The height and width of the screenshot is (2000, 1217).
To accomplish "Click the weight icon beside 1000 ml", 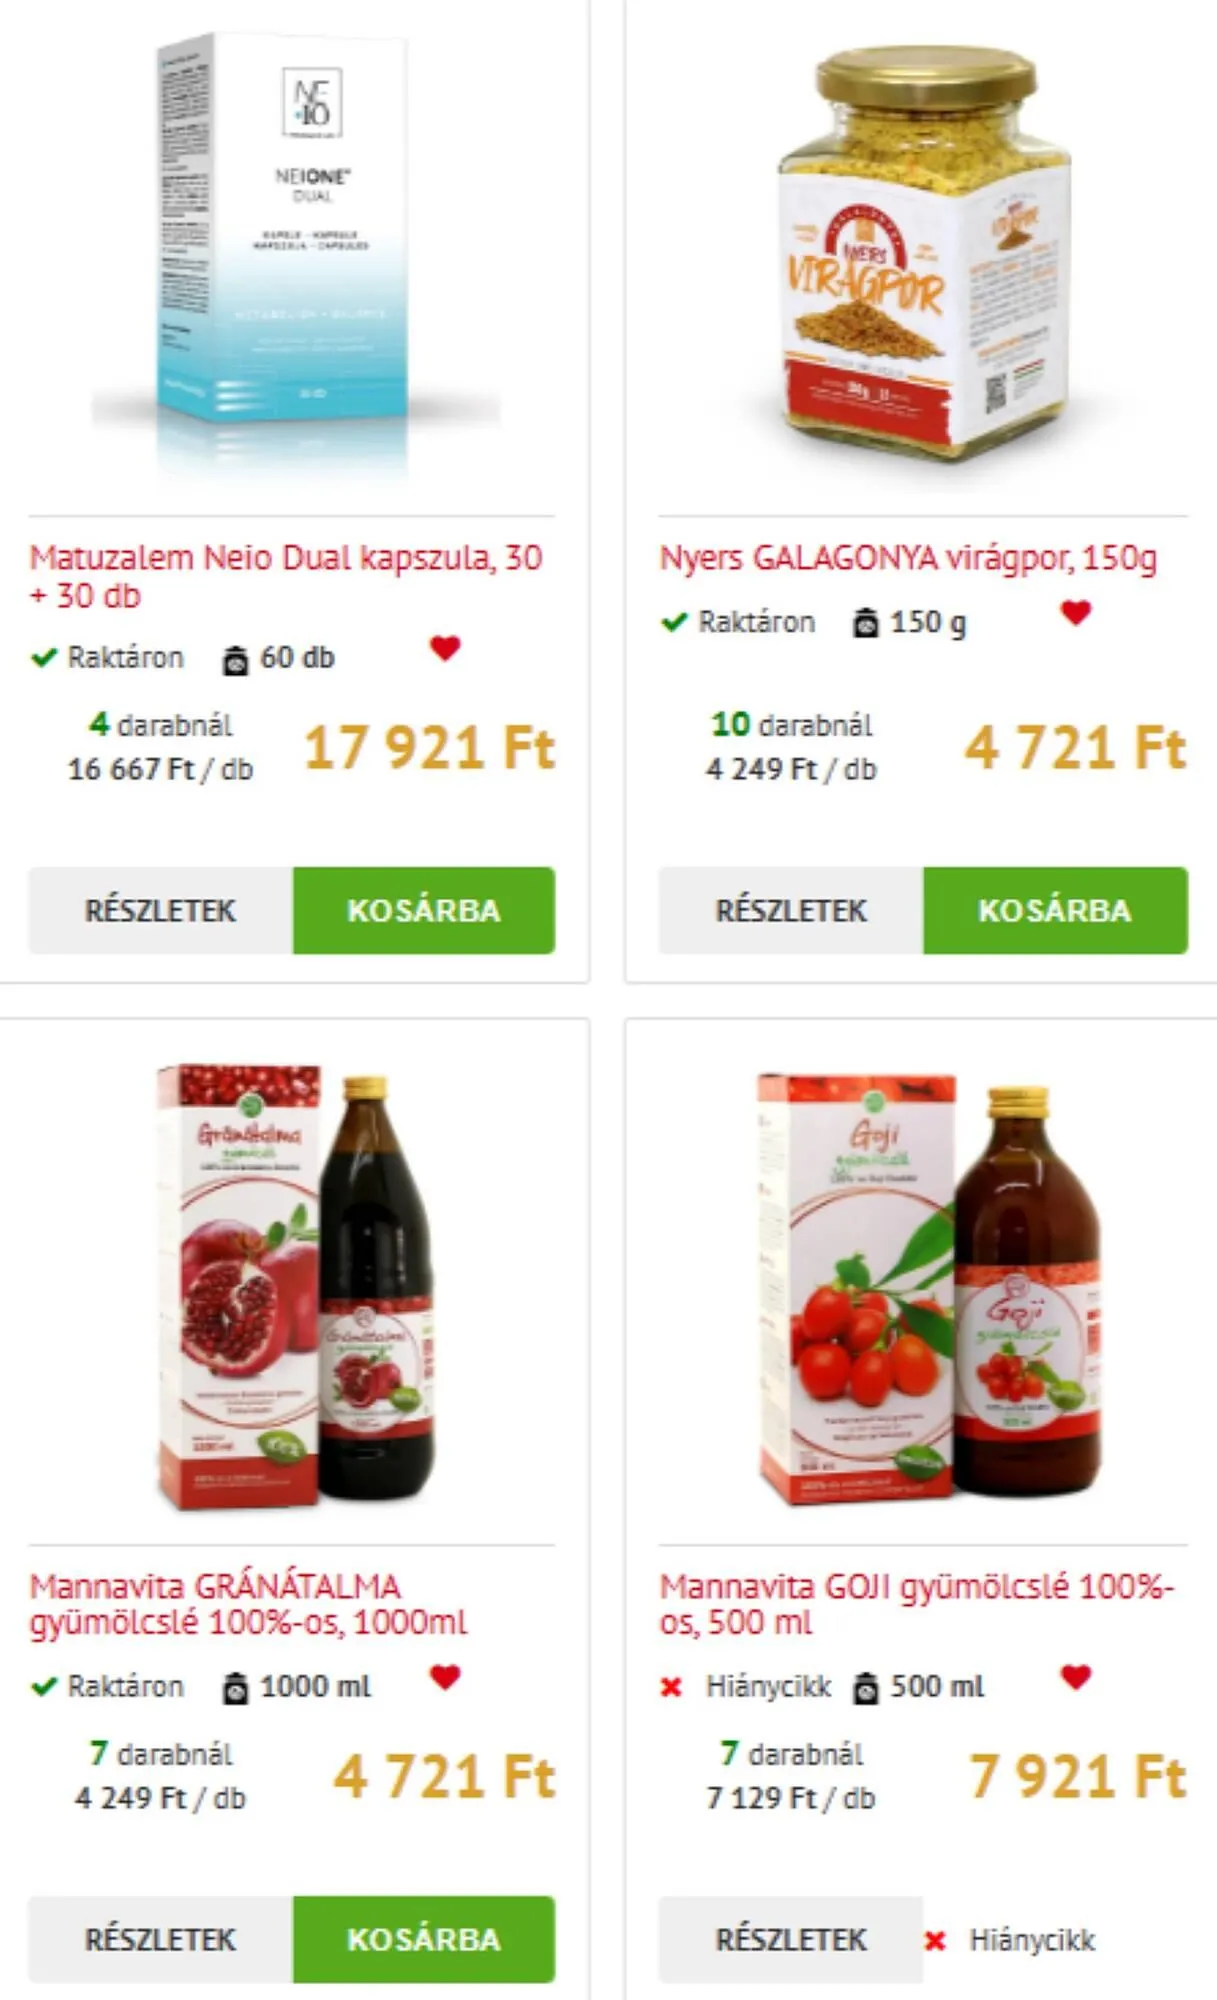I will click(235, 1688).
